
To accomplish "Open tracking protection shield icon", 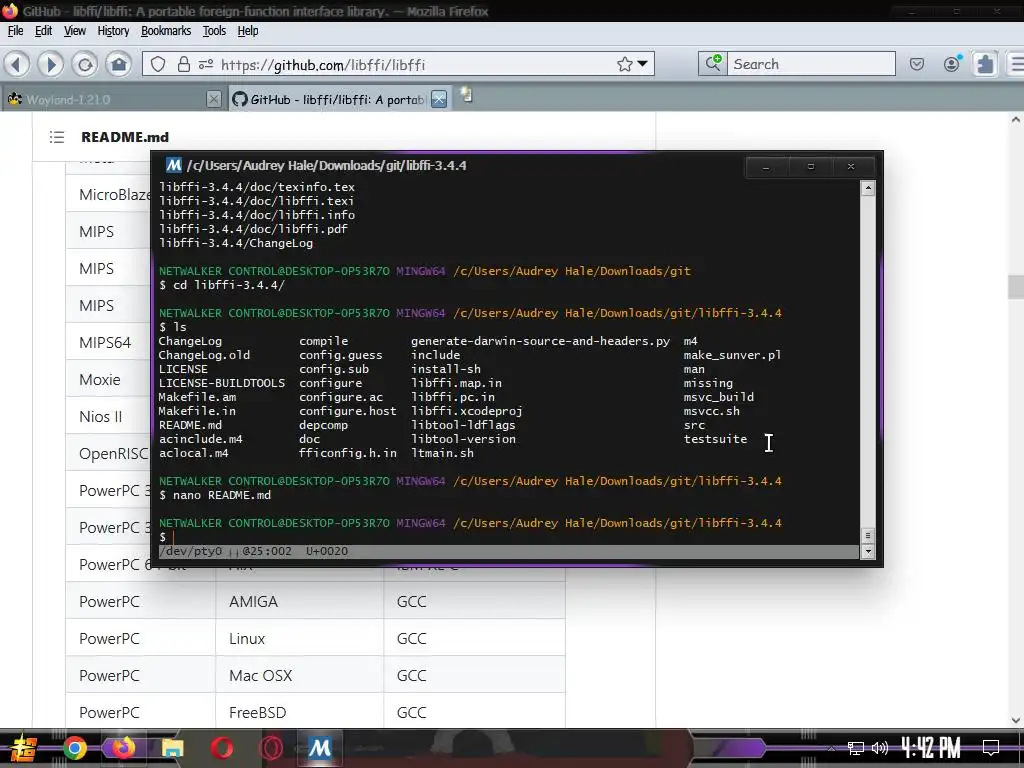I will (x=158, y=64).
